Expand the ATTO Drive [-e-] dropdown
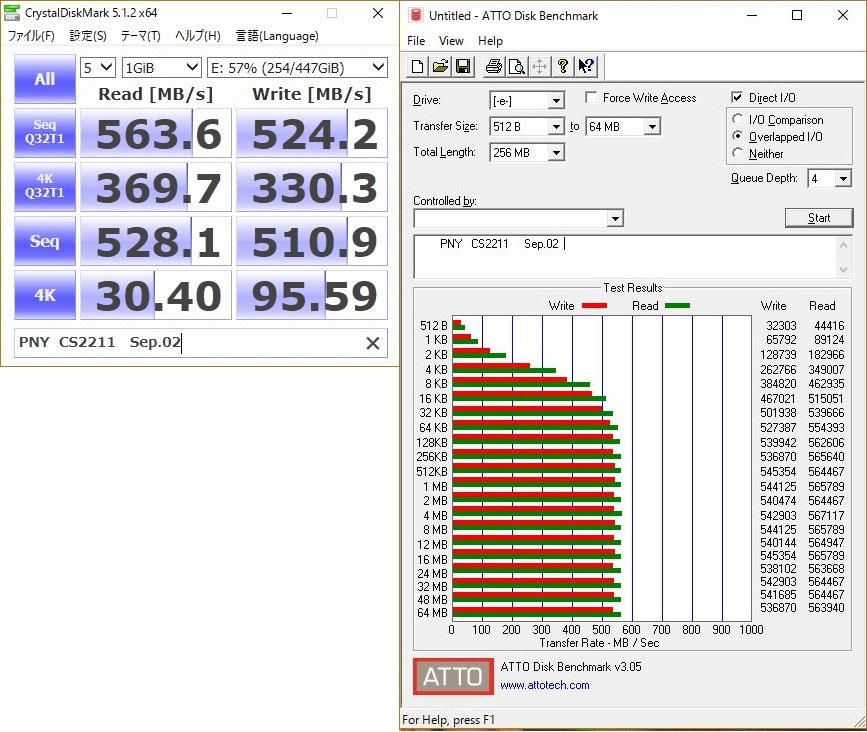Viewport: 867px width, 732px height. (x=556, y=101)
